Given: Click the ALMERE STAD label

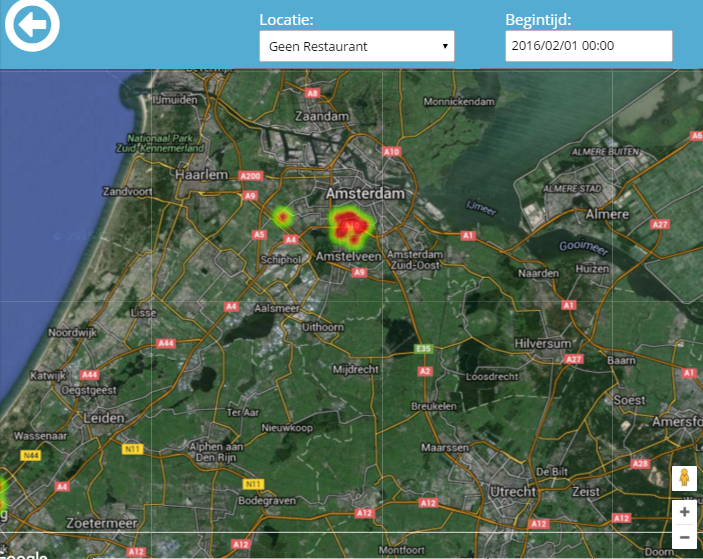Looking at the screenshot, I should click(x=573, y=189).
